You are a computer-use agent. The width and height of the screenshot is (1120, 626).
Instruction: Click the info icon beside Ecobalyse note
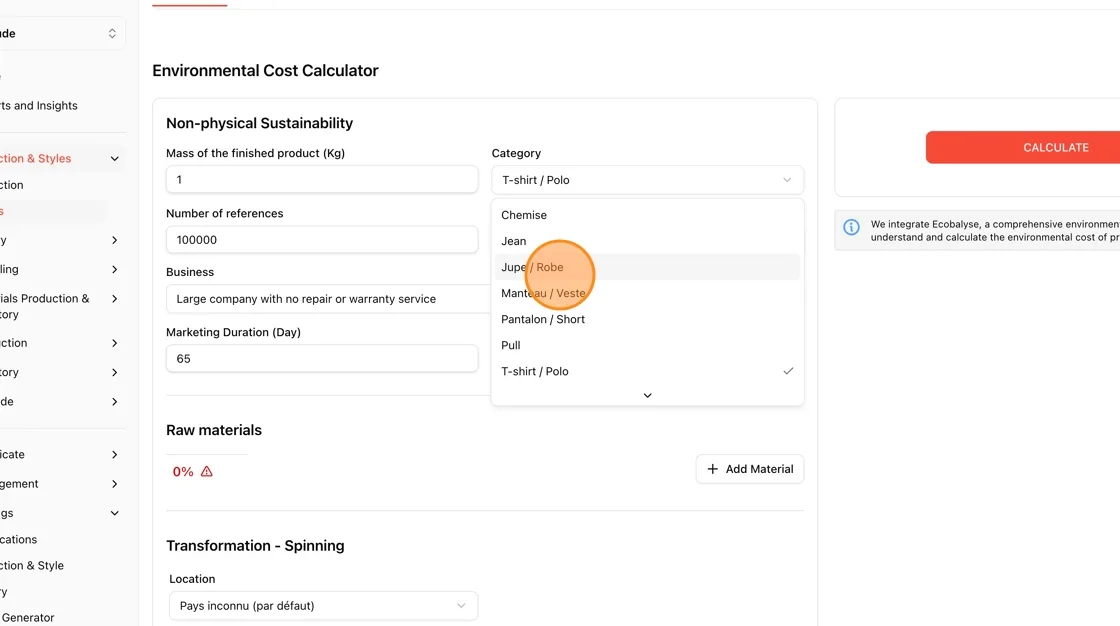click(x=851, y=227)
